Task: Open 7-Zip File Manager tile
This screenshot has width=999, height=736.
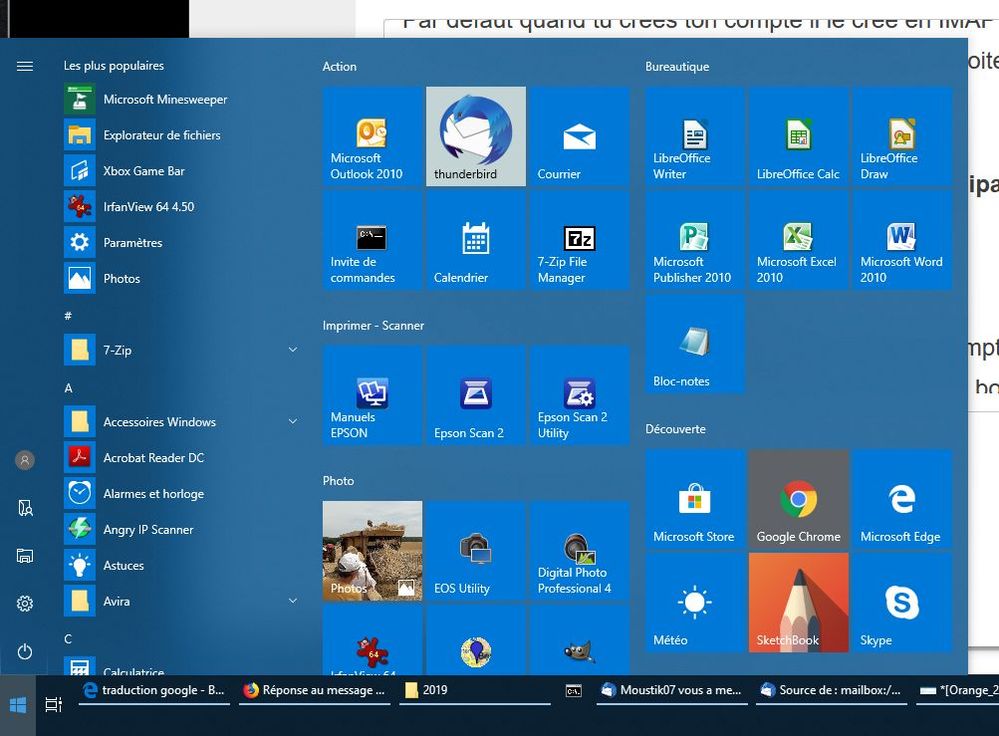Action: point(579,240)
